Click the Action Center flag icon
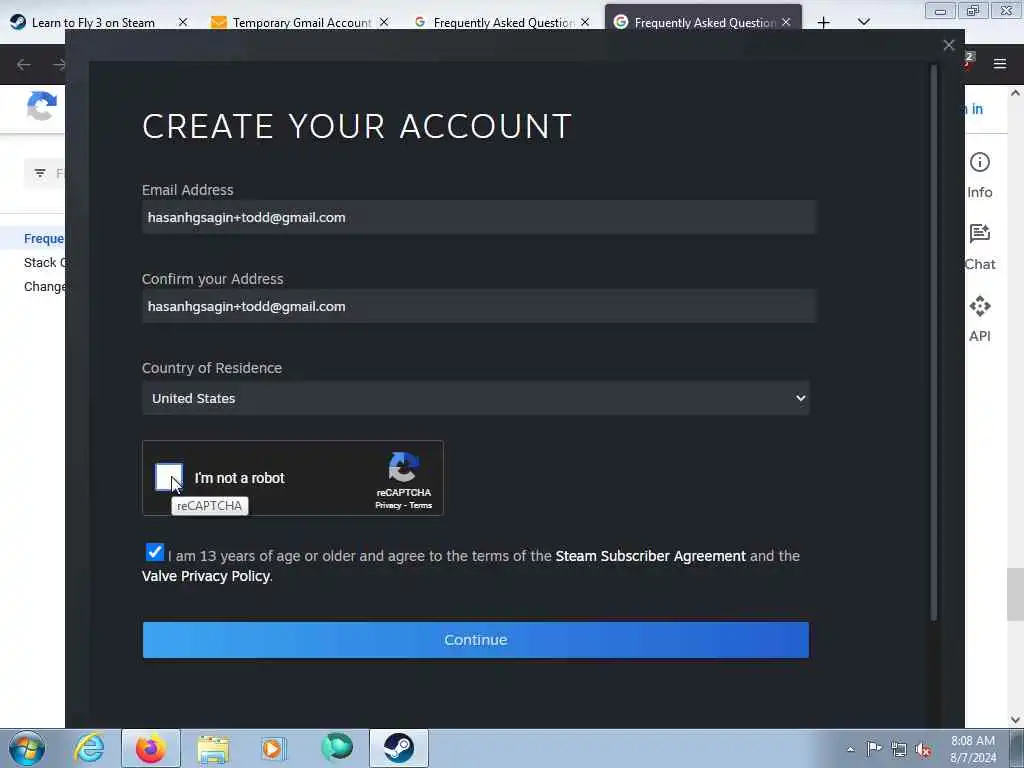The image size is (1024, 768). click(874, 748)
